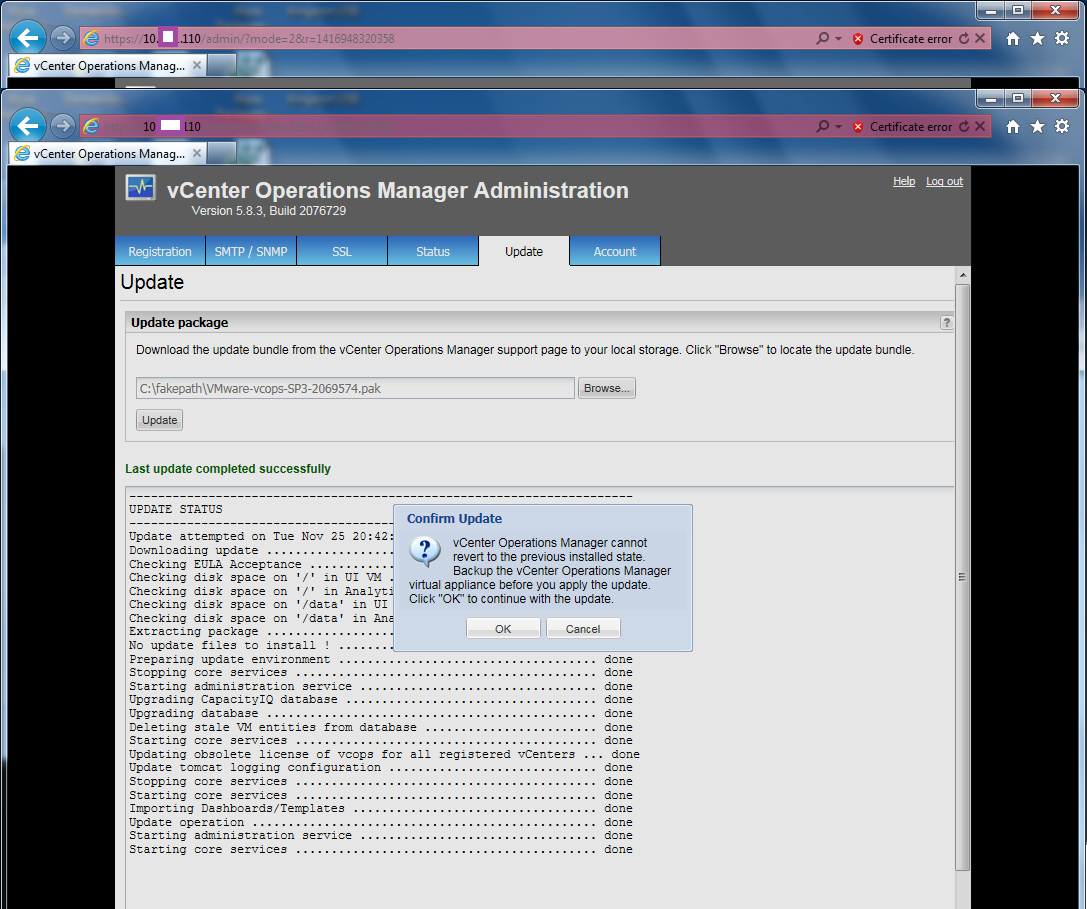Click 'Last update completed successfully' text
1087x909 pixels.
click(228, 469)
